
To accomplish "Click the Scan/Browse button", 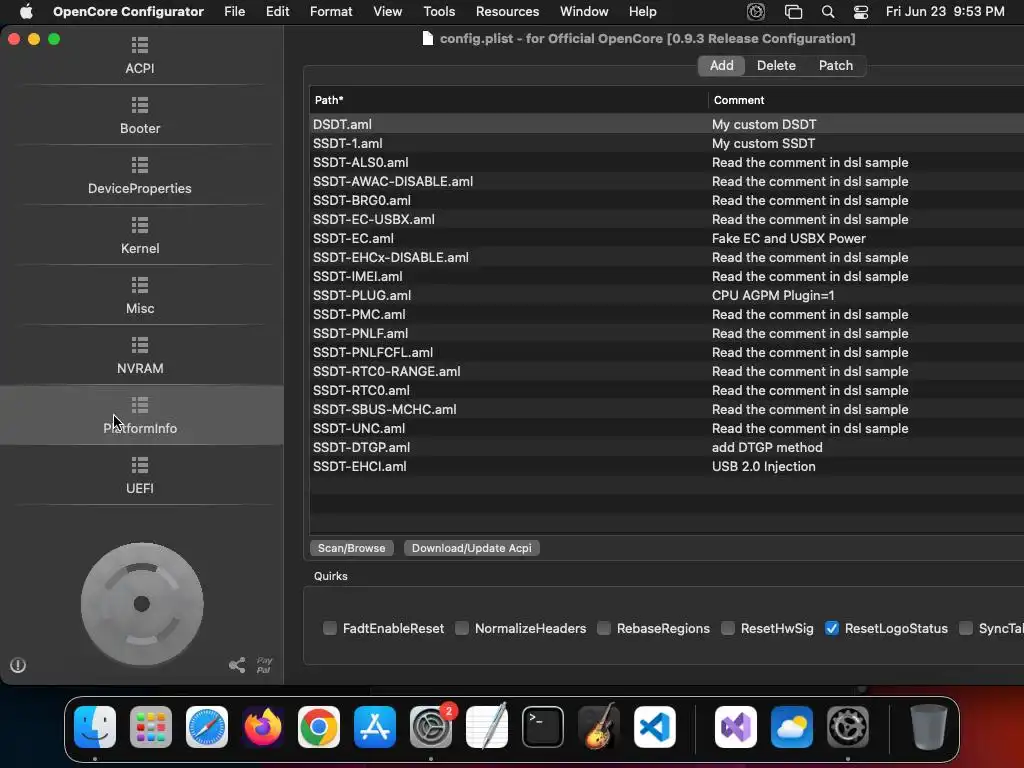I will pyautogui.click(x=351, y=548).
